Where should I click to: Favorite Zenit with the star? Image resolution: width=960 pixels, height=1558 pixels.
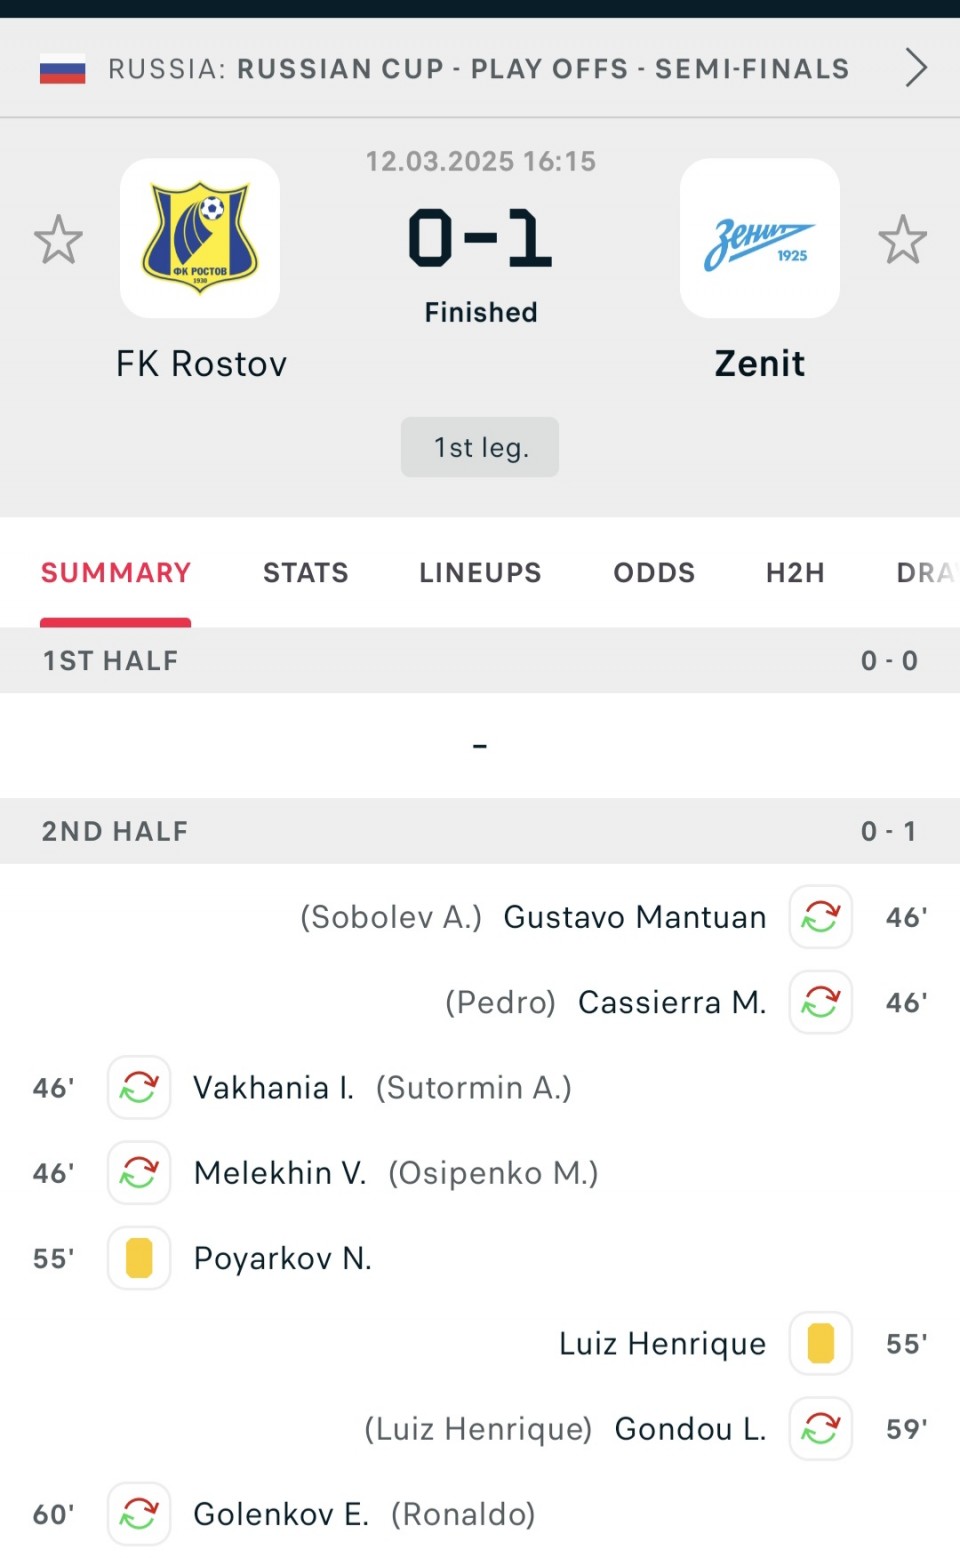coord(902,240)
